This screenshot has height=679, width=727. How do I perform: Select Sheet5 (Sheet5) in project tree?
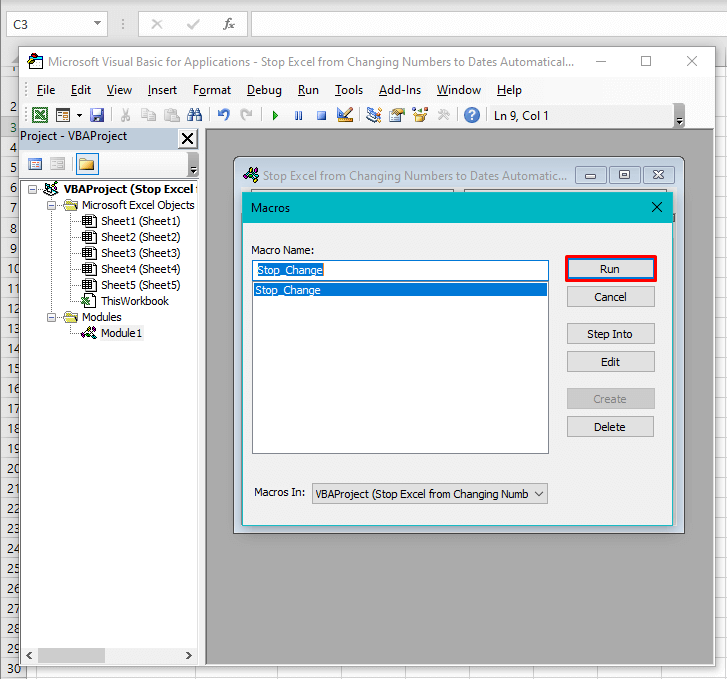pos(140,285)
